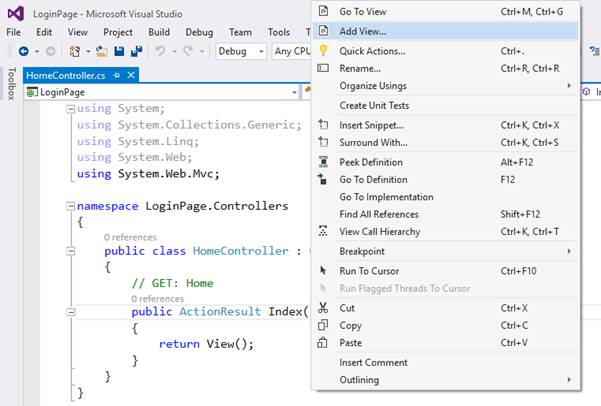Image resolution: width=601 pixels, height=406 pixels.
Task: Click the Navigate Backward arrow icon
Action: pos(24,51)
